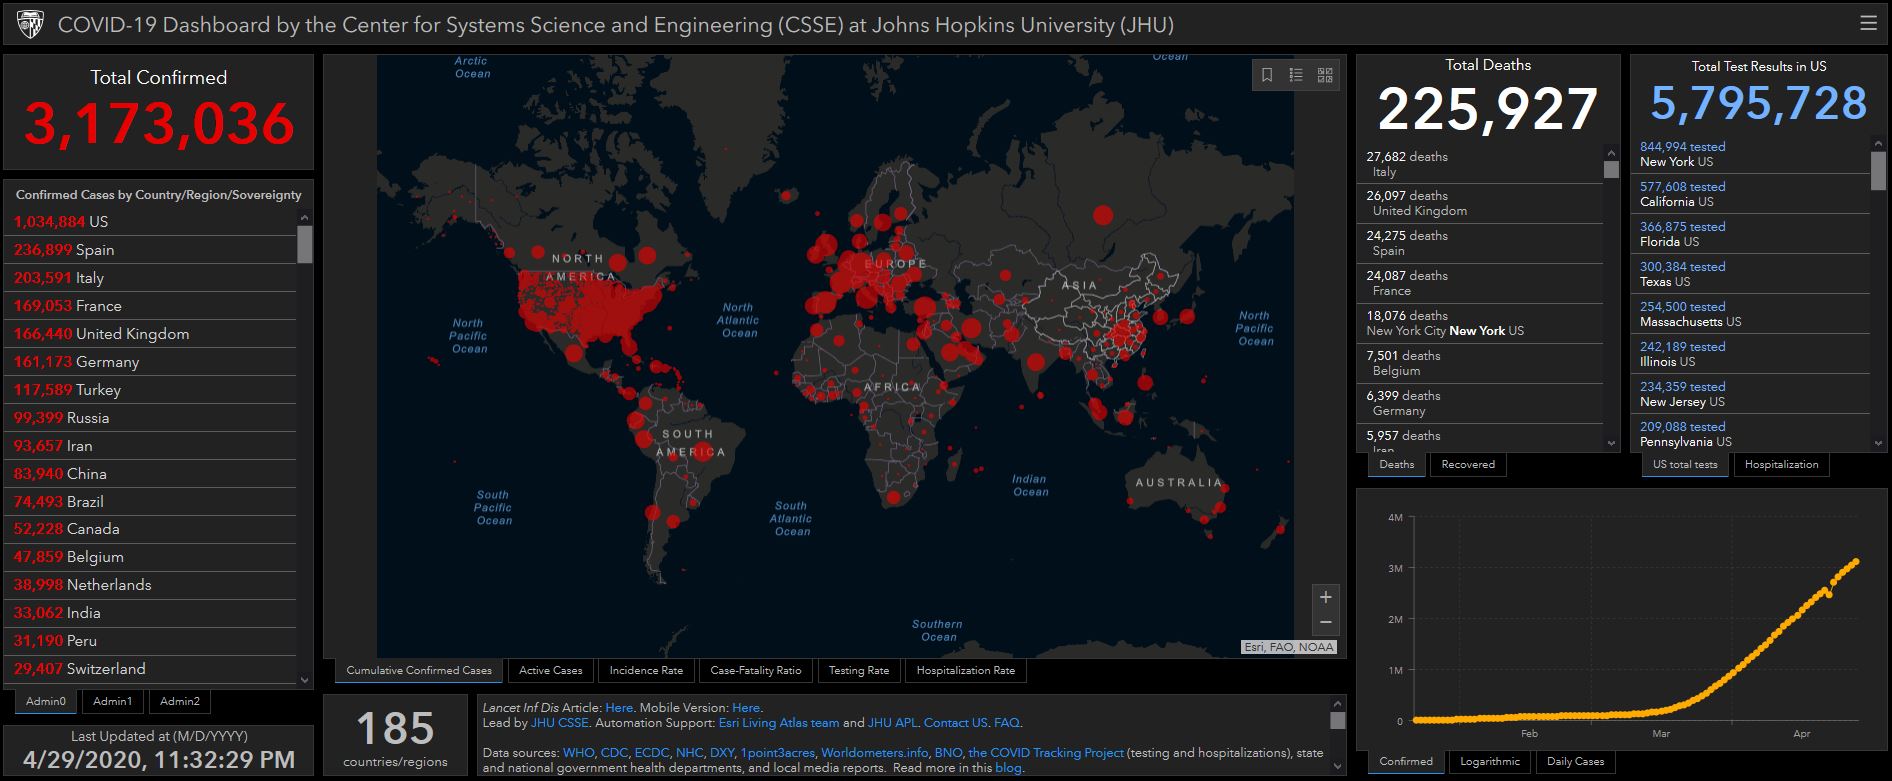The height and width of the screenshot is (781, 1892).
Task: Open the FAQ link
Action: pos(1006,723)
